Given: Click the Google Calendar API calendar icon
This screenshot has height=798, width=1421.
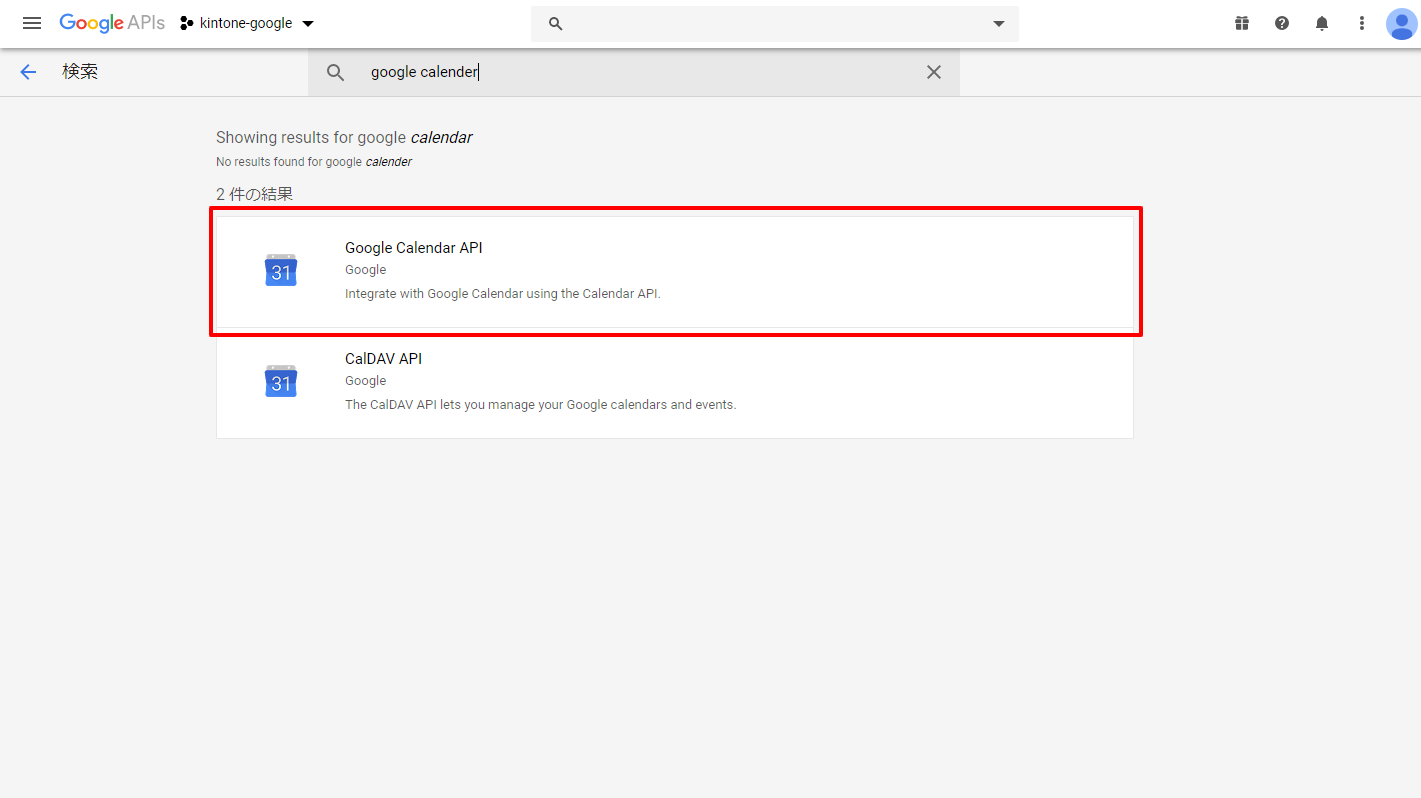Looking at the screenshot, I should 281,271.
